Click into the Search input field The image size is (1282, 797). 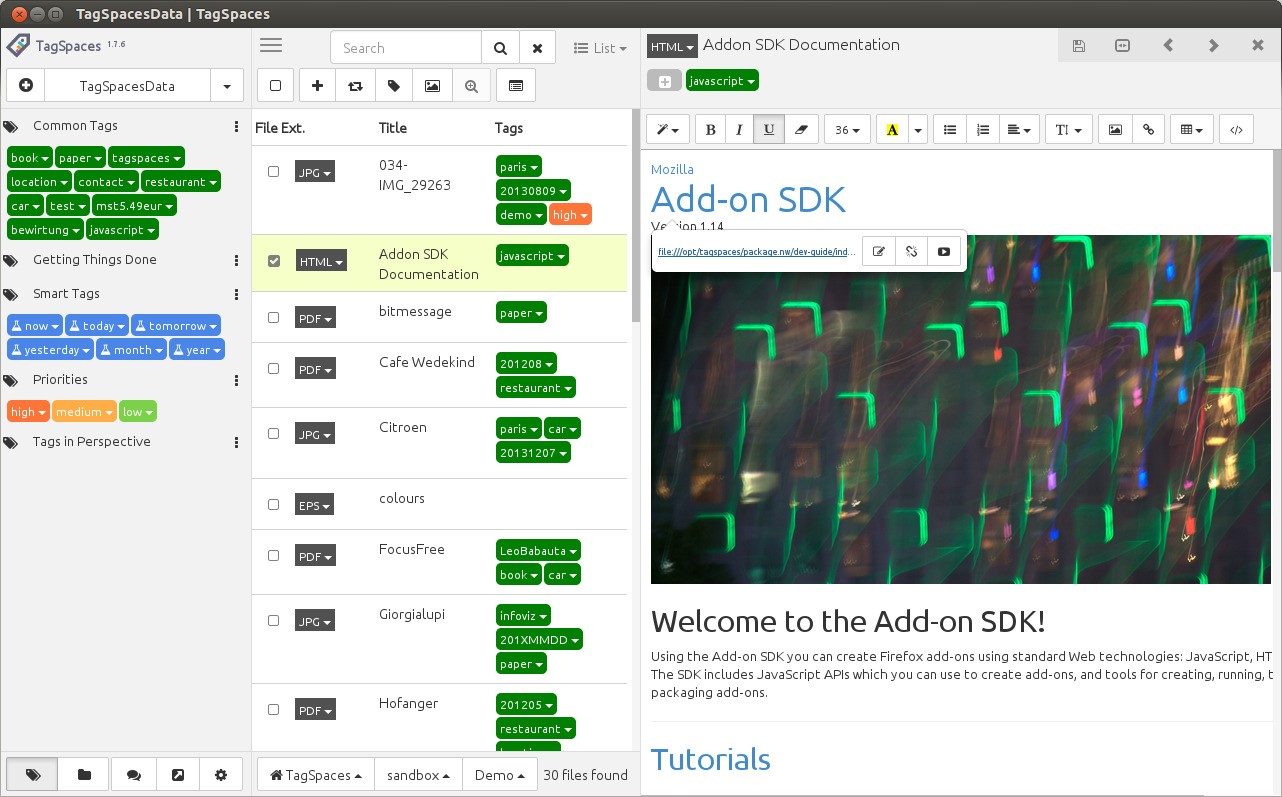406,48
